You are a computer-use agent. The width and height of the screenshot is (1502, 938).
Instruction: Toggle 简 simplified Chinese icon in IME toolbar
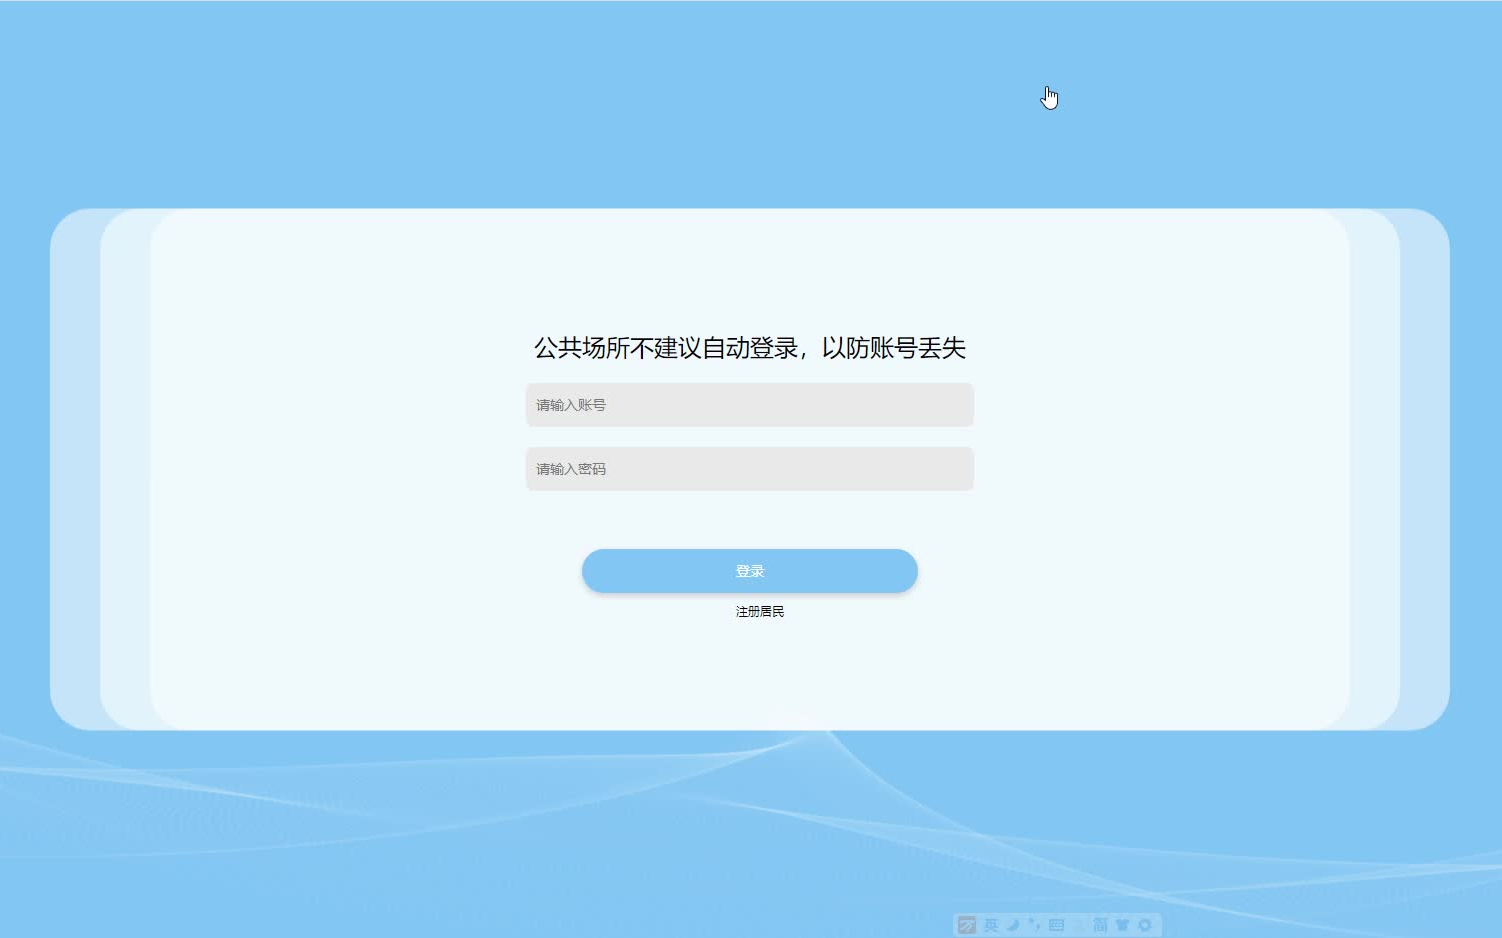[x=1100, y=925]
